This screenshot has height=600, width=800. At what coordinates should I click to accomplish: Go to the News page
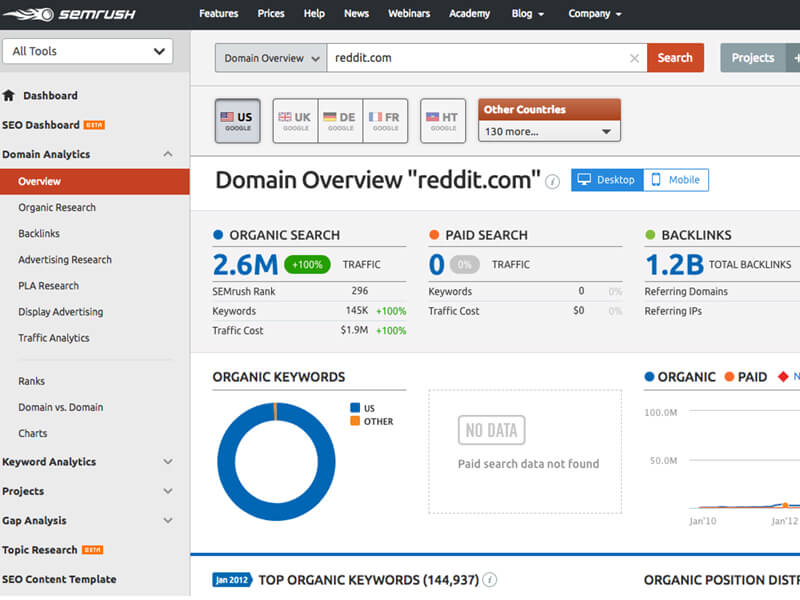tap(356, 14)
